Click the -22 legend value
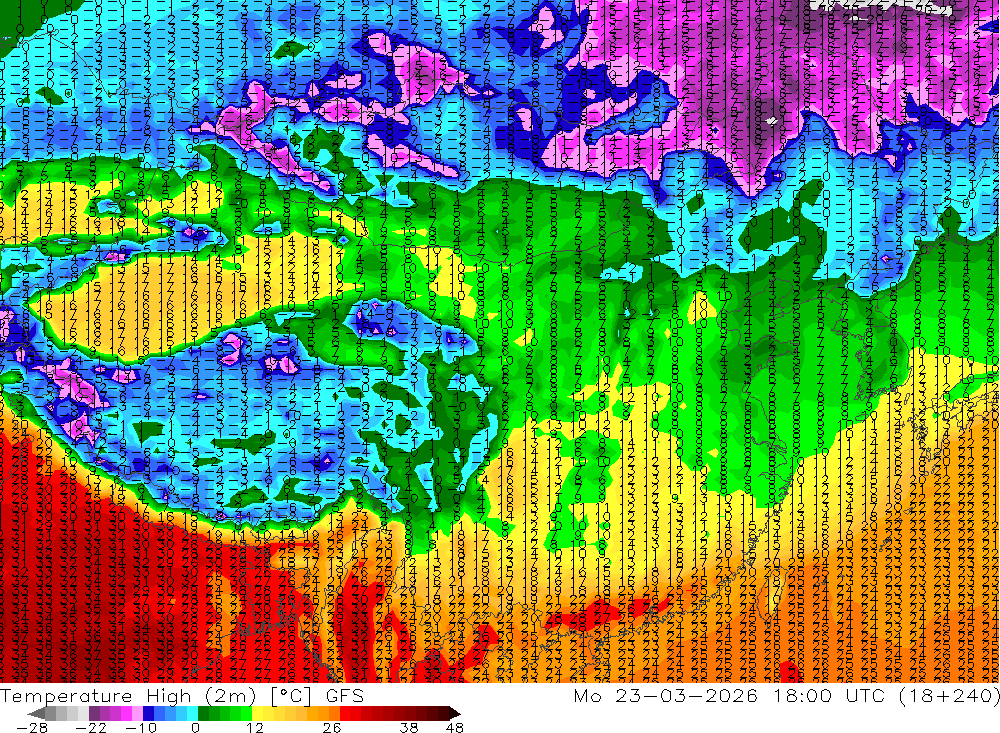The height and width of the screenshot is (733, 1000). tap(91, 728)
